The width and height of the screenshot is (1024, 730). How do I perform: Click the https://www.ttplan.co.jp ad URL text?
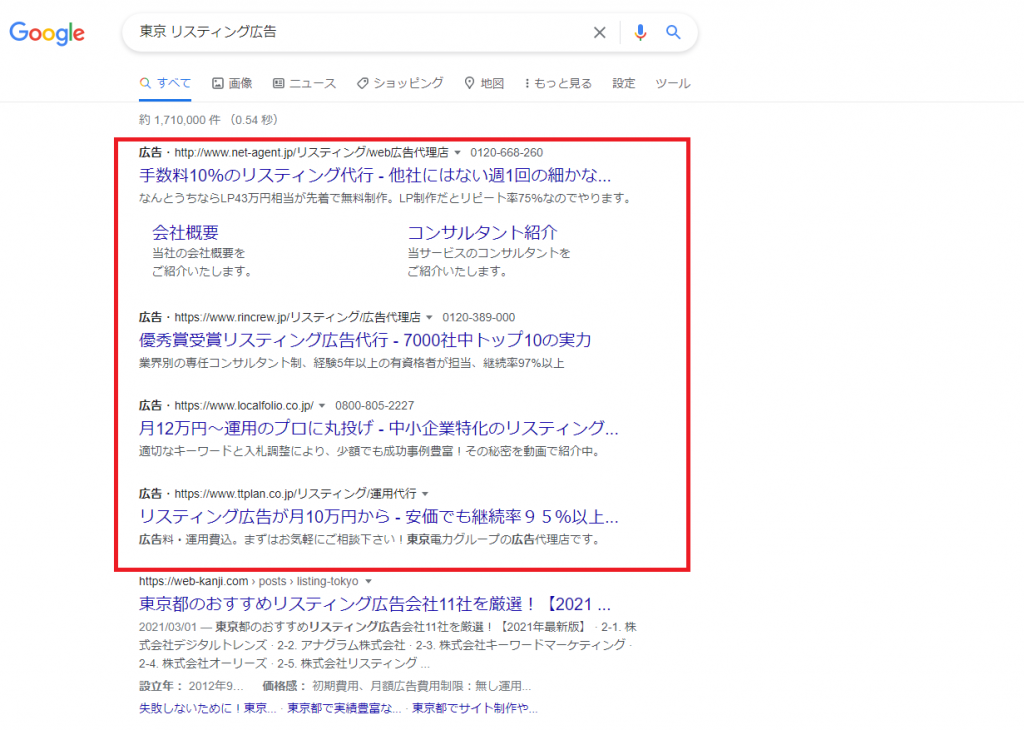pos(295,494)
